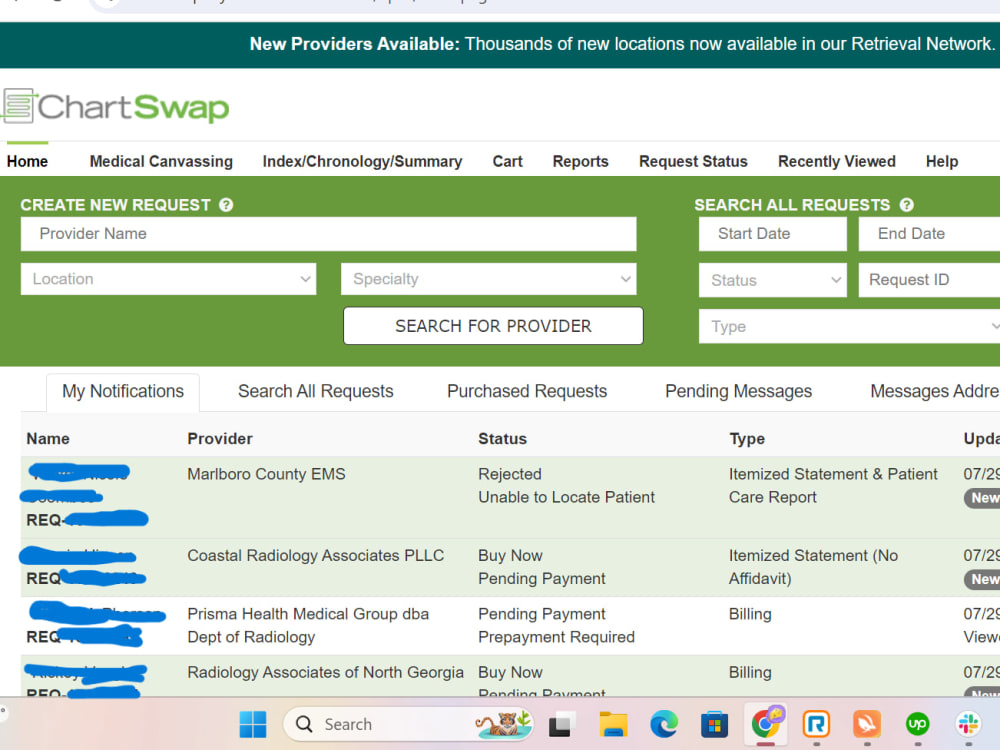Select Radiology Associates of North Georgia cell
Viewport: 1000px width, 750px height.
point(325,673)
